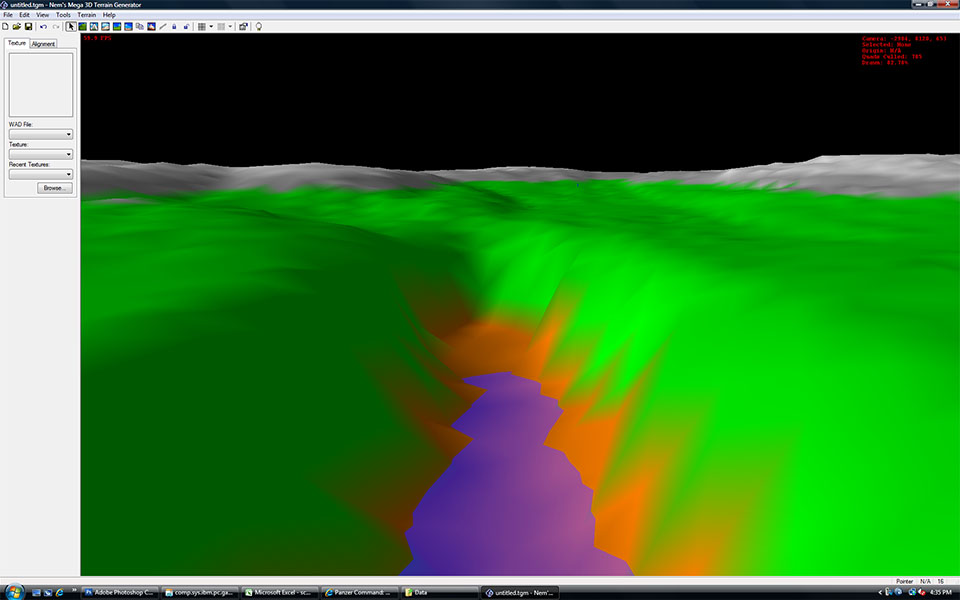Screen dimensions: 960x600
Task: Create a new terrain file
Action: point(6,26)
